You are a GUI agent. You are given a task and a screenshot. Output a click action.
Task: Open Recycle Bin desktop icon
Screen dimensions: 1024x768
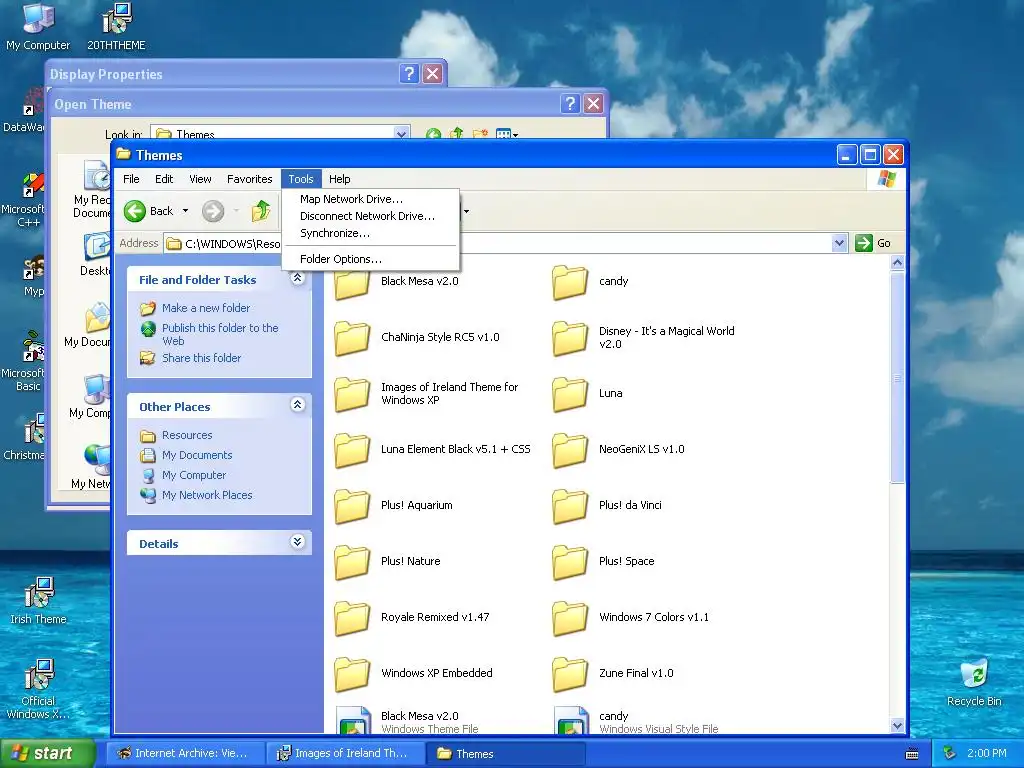point(974,674)
